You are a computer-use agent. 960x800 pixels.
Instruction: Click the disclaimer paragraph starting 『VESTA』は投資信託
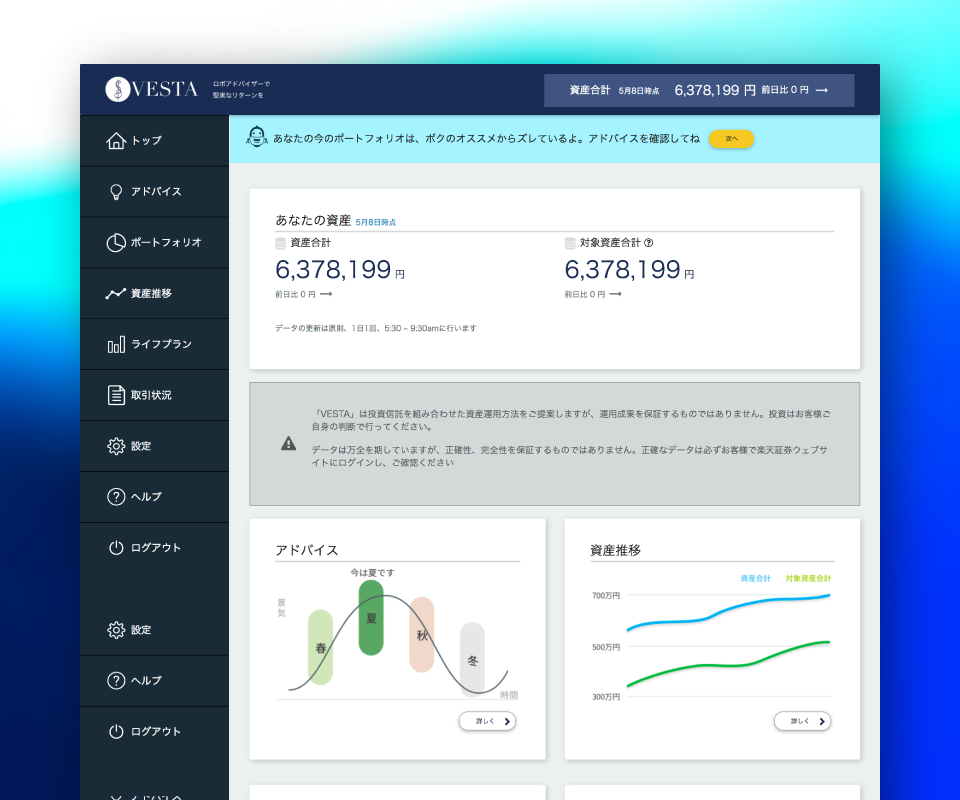(571, 421)
